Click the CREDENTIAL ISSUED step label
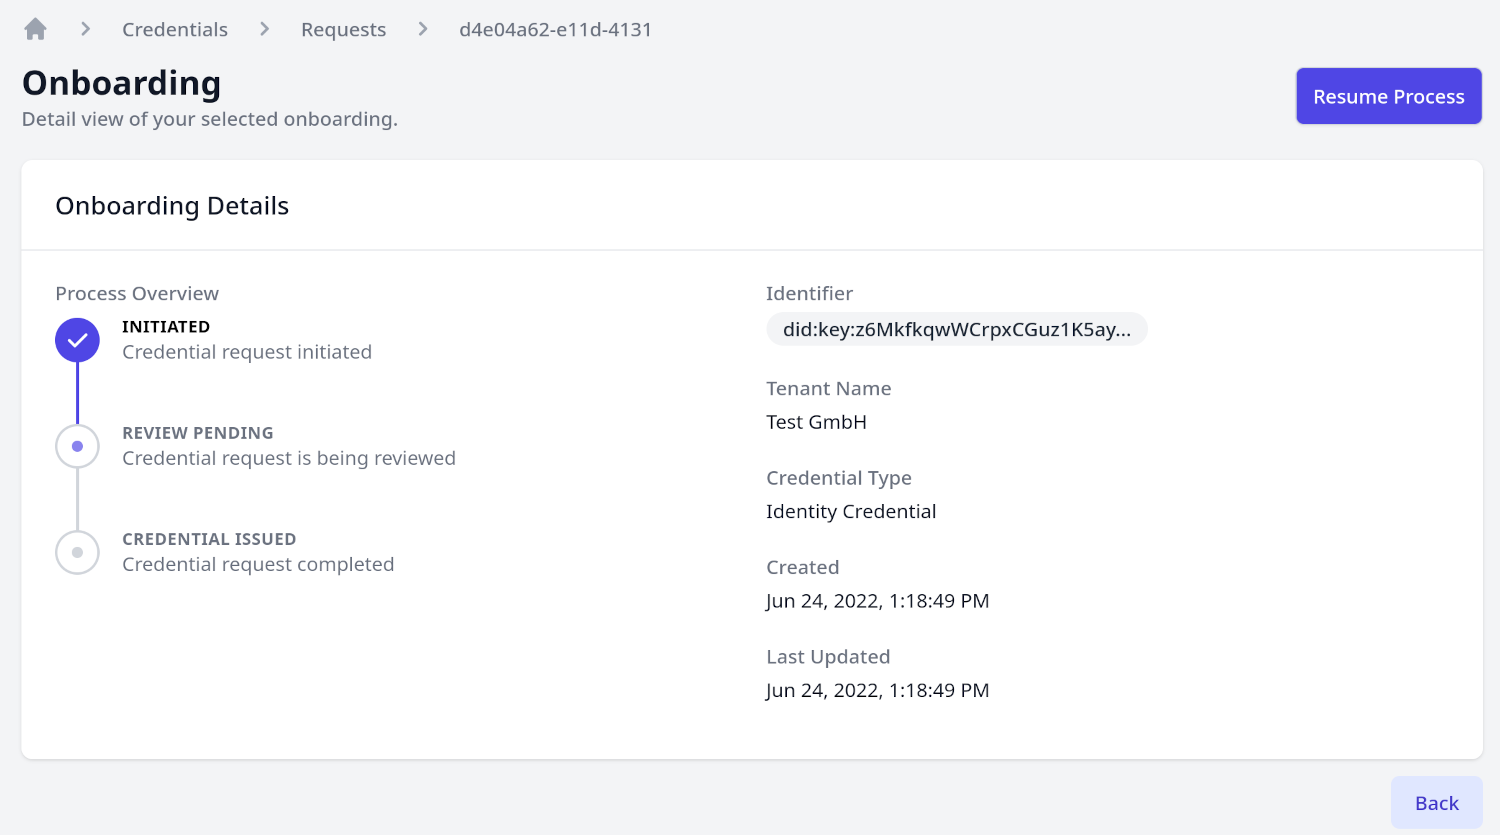The height and width of the screenshot is (835, 1500). [209, 539]
